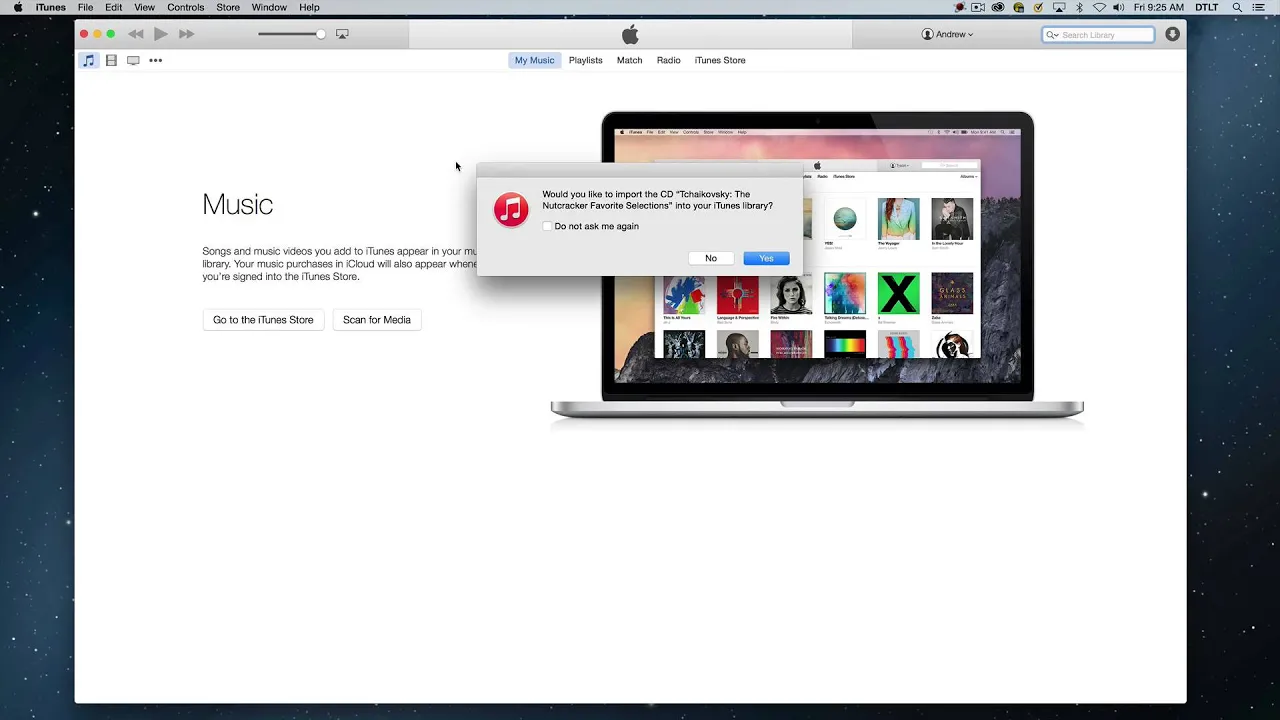
Task: Open the Downloads arrow icon
Action: [1172, 34]
